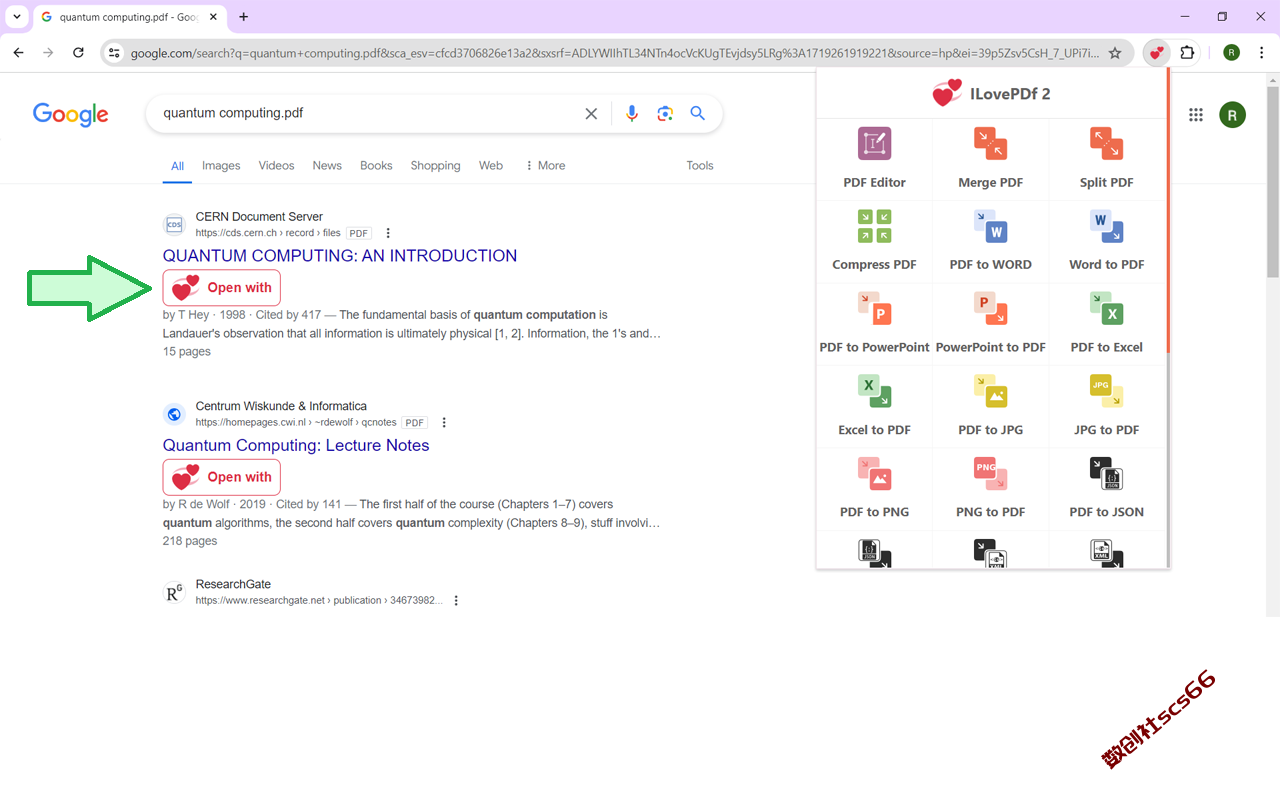1280x800 pixels.
Task: Open the new tab with plus button
Action: [x=244, y=17]
